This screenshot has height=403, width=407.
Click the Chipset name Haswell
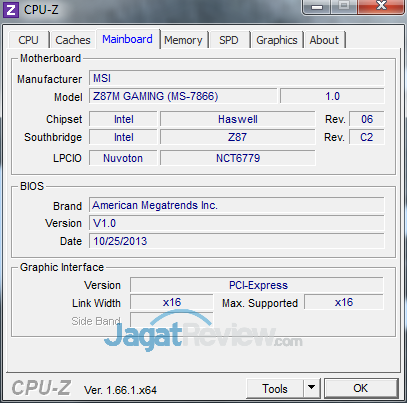[238, 119]
